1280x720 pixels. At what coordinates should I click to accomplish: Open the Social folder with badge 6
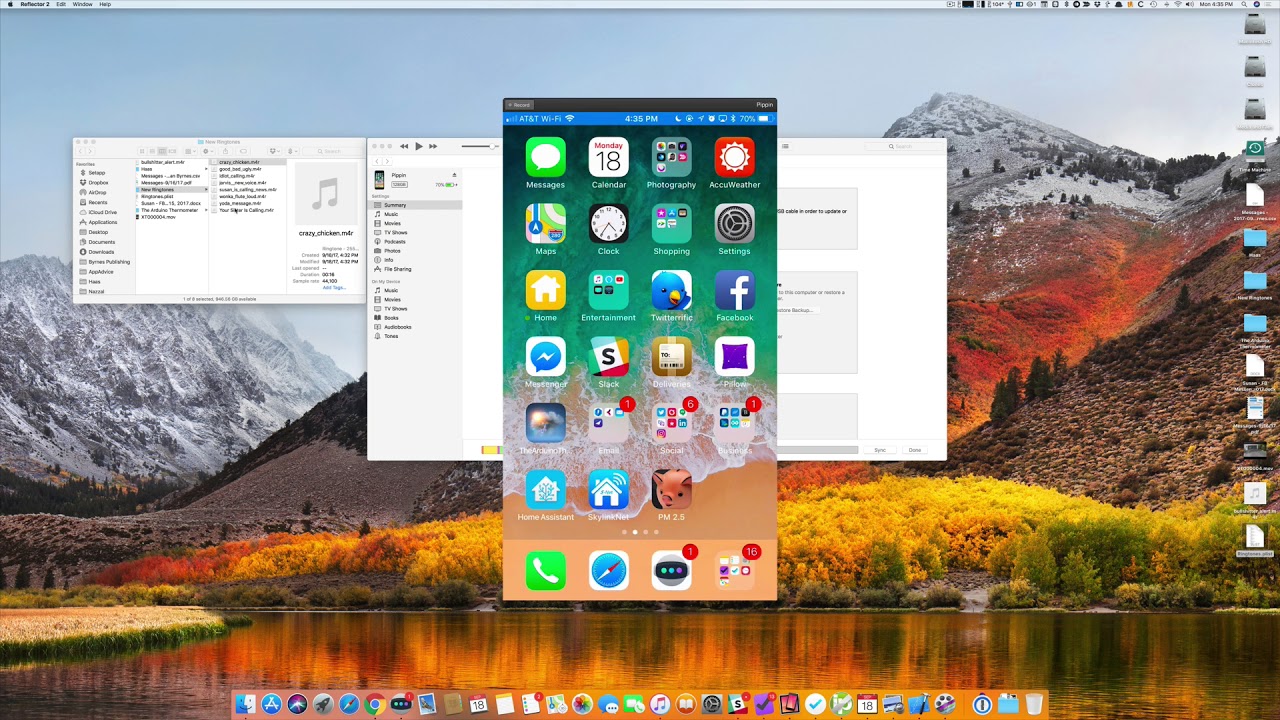[x=671, y=424]
